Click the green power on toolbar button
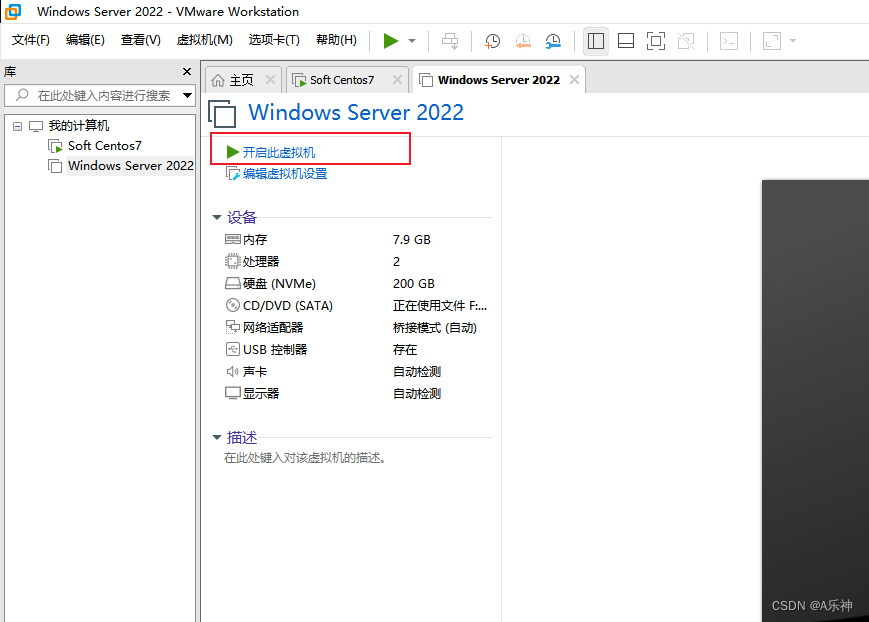Image resolution: width=869 pixels, height=622 pixels. pos(391,40)
